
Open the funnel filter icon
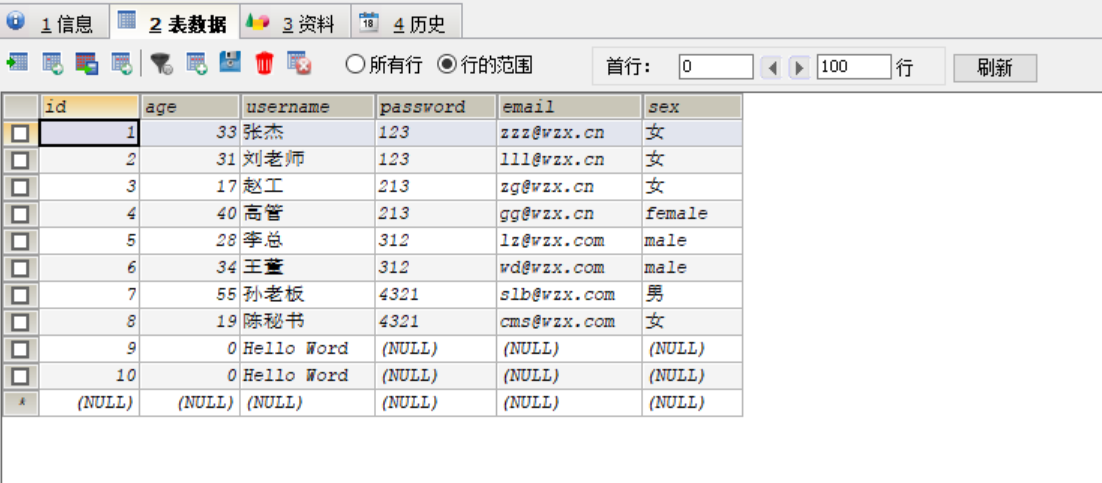[x=162, y=64]
